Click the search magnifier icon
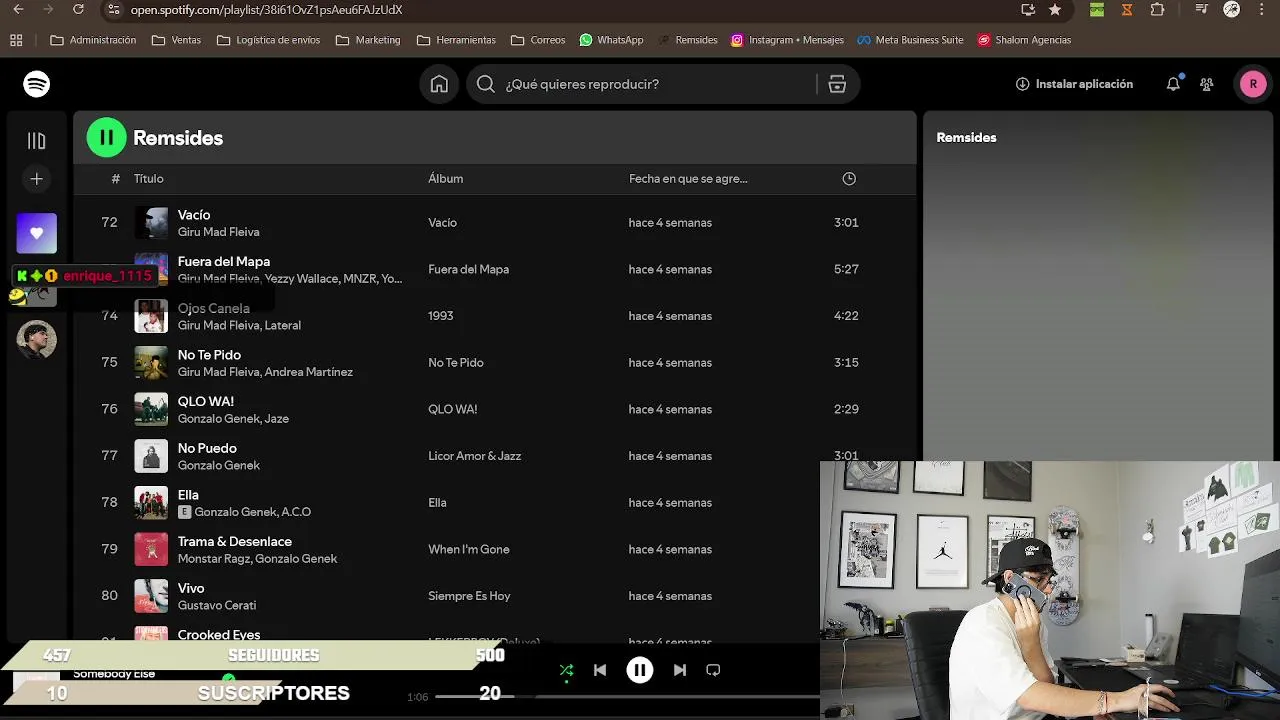 click(486, 84)
